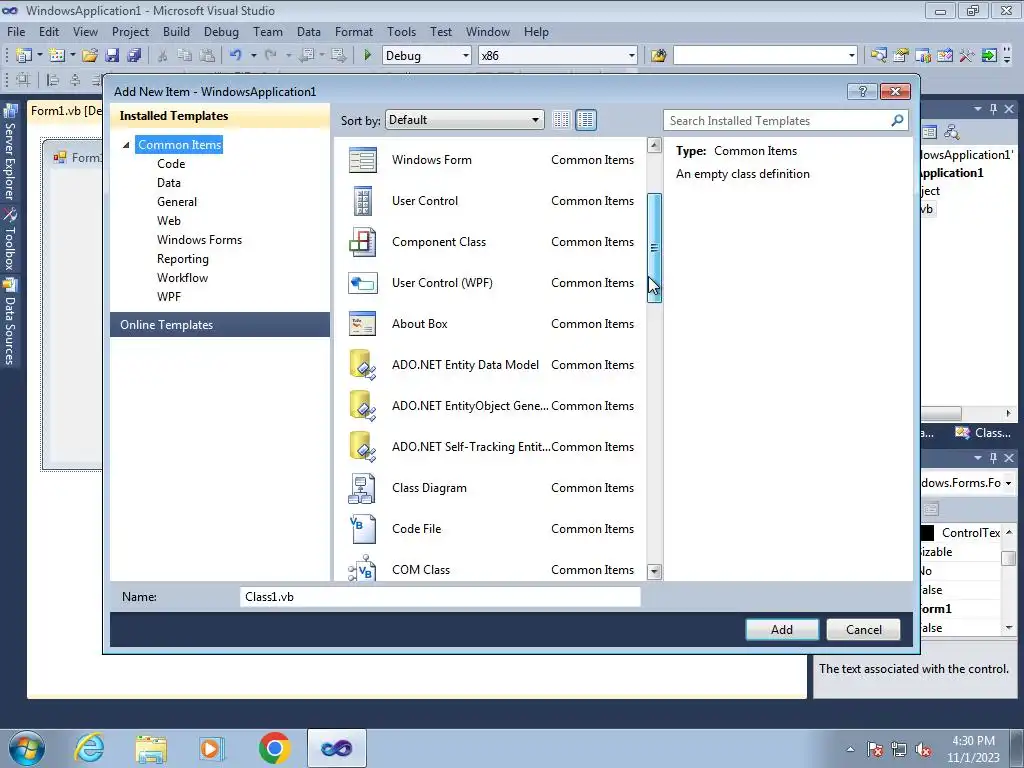Click the View Class Diagram icon in Solution Explorer
Image resolution: width=1024 pixels, height=768 pixels.
[952, 133]
